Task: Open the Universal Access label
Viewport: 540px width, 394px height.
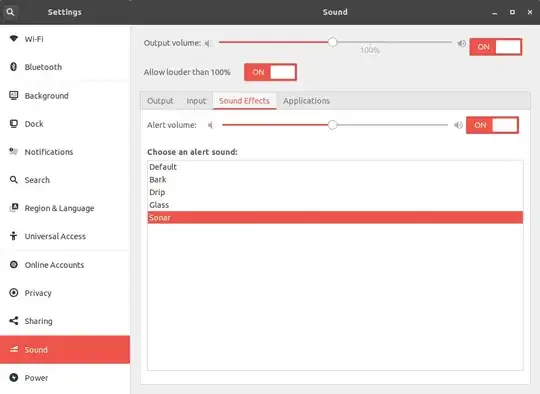Action: point(55,236)
